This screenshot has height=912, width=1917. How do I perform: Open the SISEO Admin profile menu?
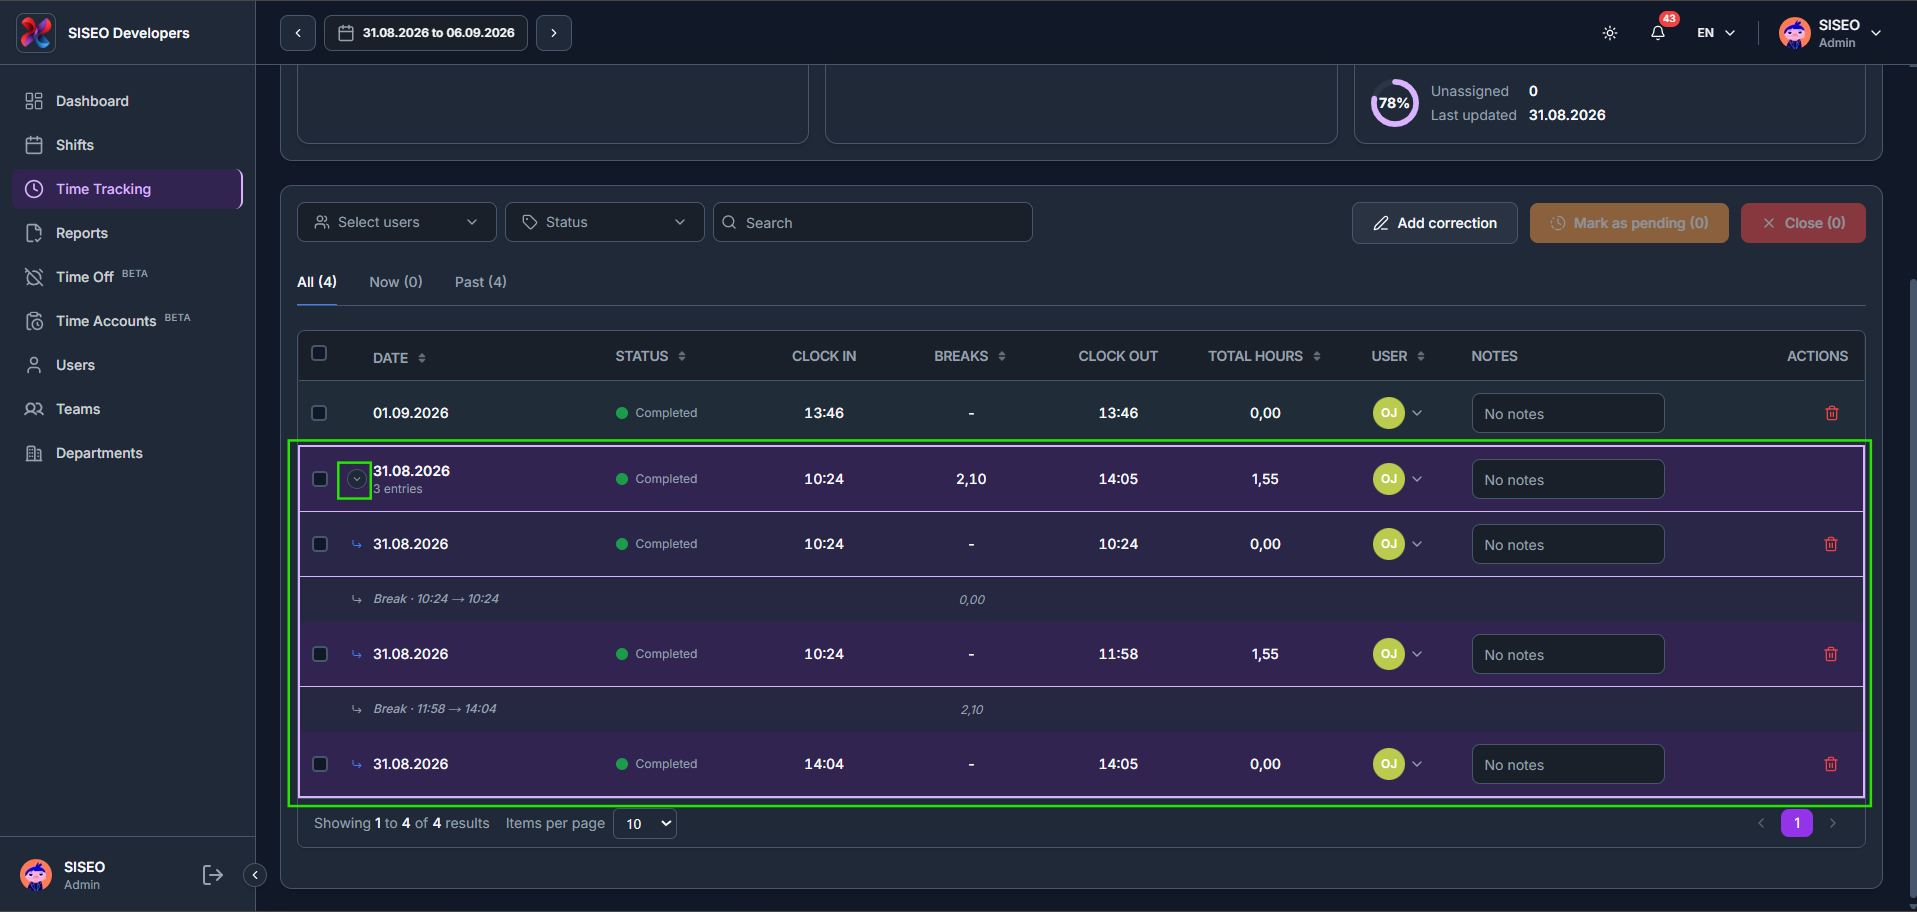[x=1830, y=33]
